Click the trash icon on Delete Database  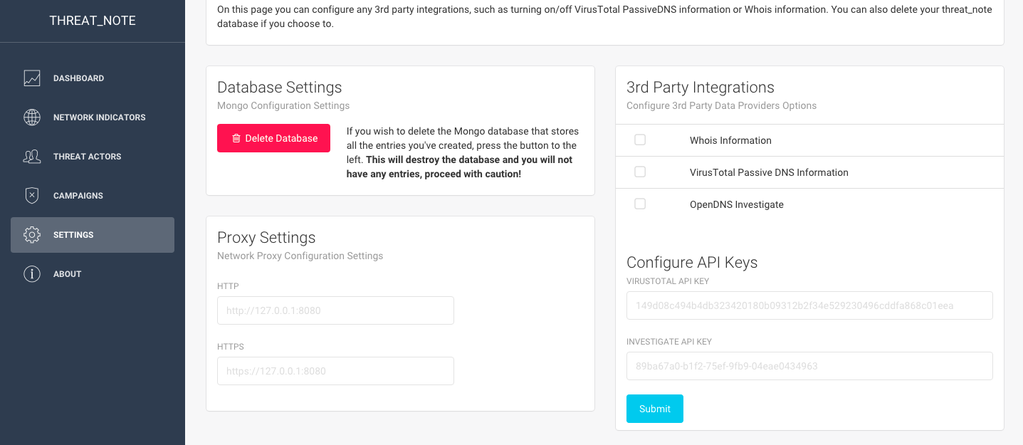[236, 138]
